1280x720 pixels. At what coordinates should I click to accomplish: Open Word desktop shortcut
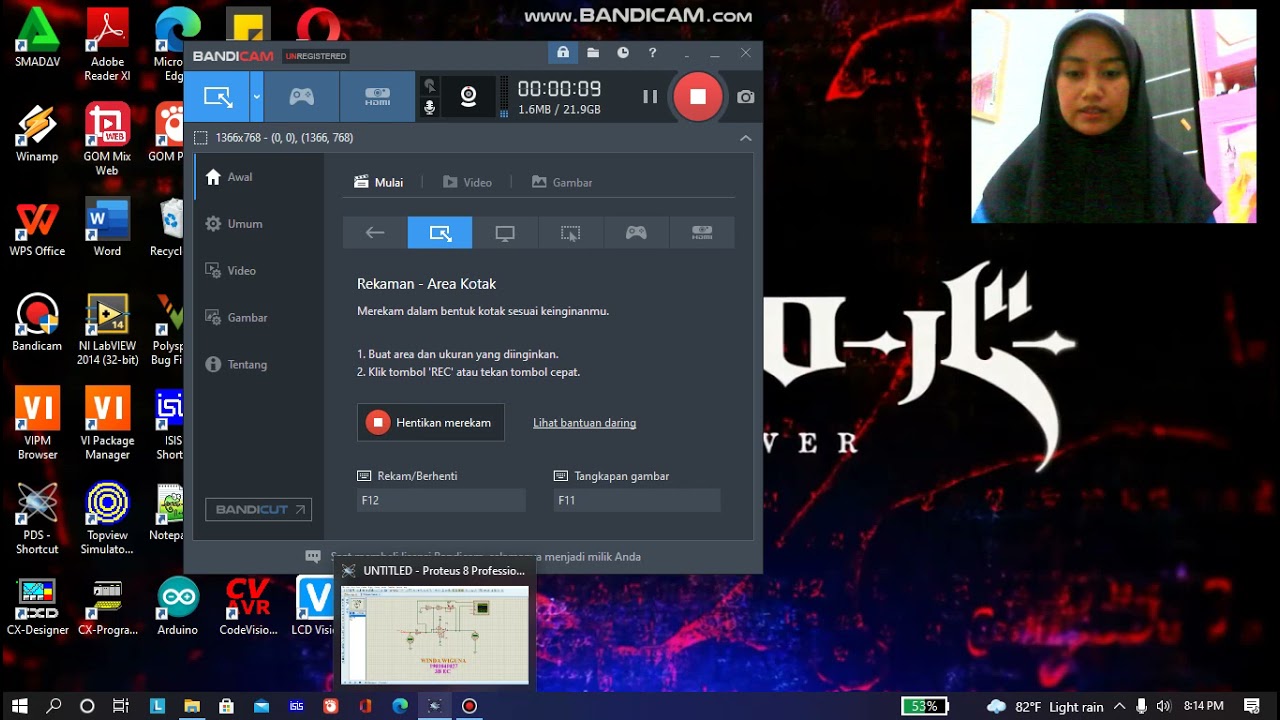pos(107,228)
